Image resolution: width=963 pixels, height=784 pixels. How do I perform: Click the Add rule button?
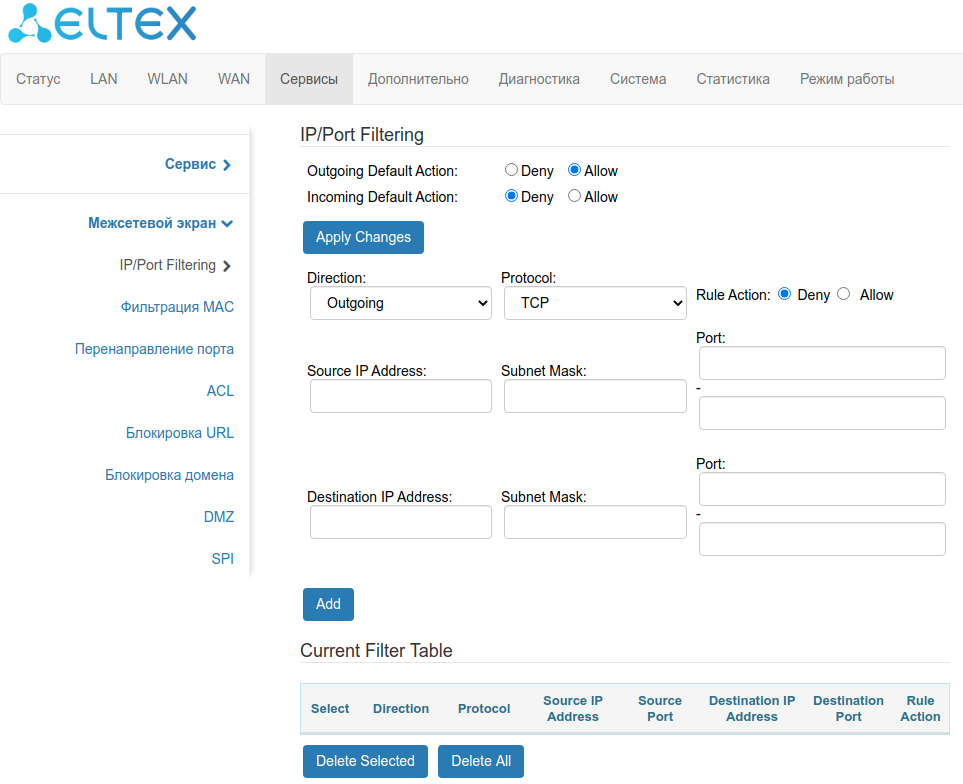(x=328, y=604)
